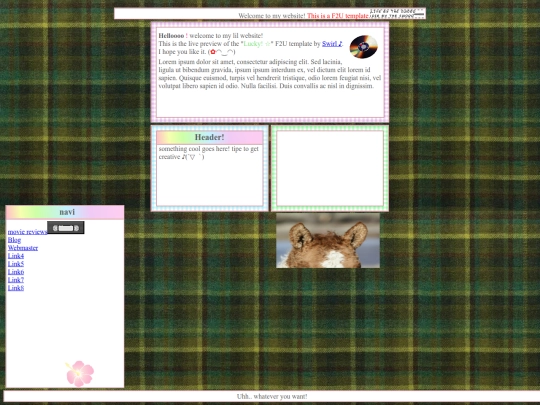Click the pixel-text banner image at top right
Image resolution: width=540 pixels, height=405 pixels.
(397, 14)
